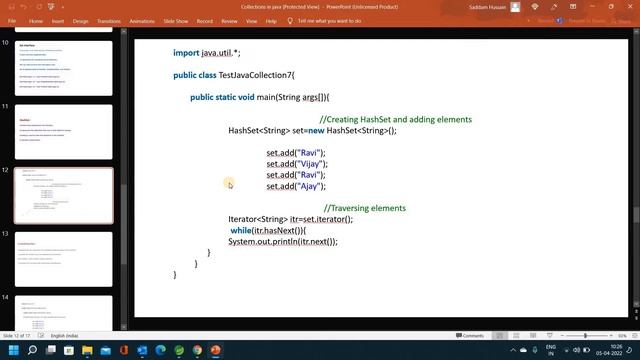Click the Tell me lightbulb icon
Image resolution: width=640 pixels, height=360 pixels.
(x=290, y=21)
